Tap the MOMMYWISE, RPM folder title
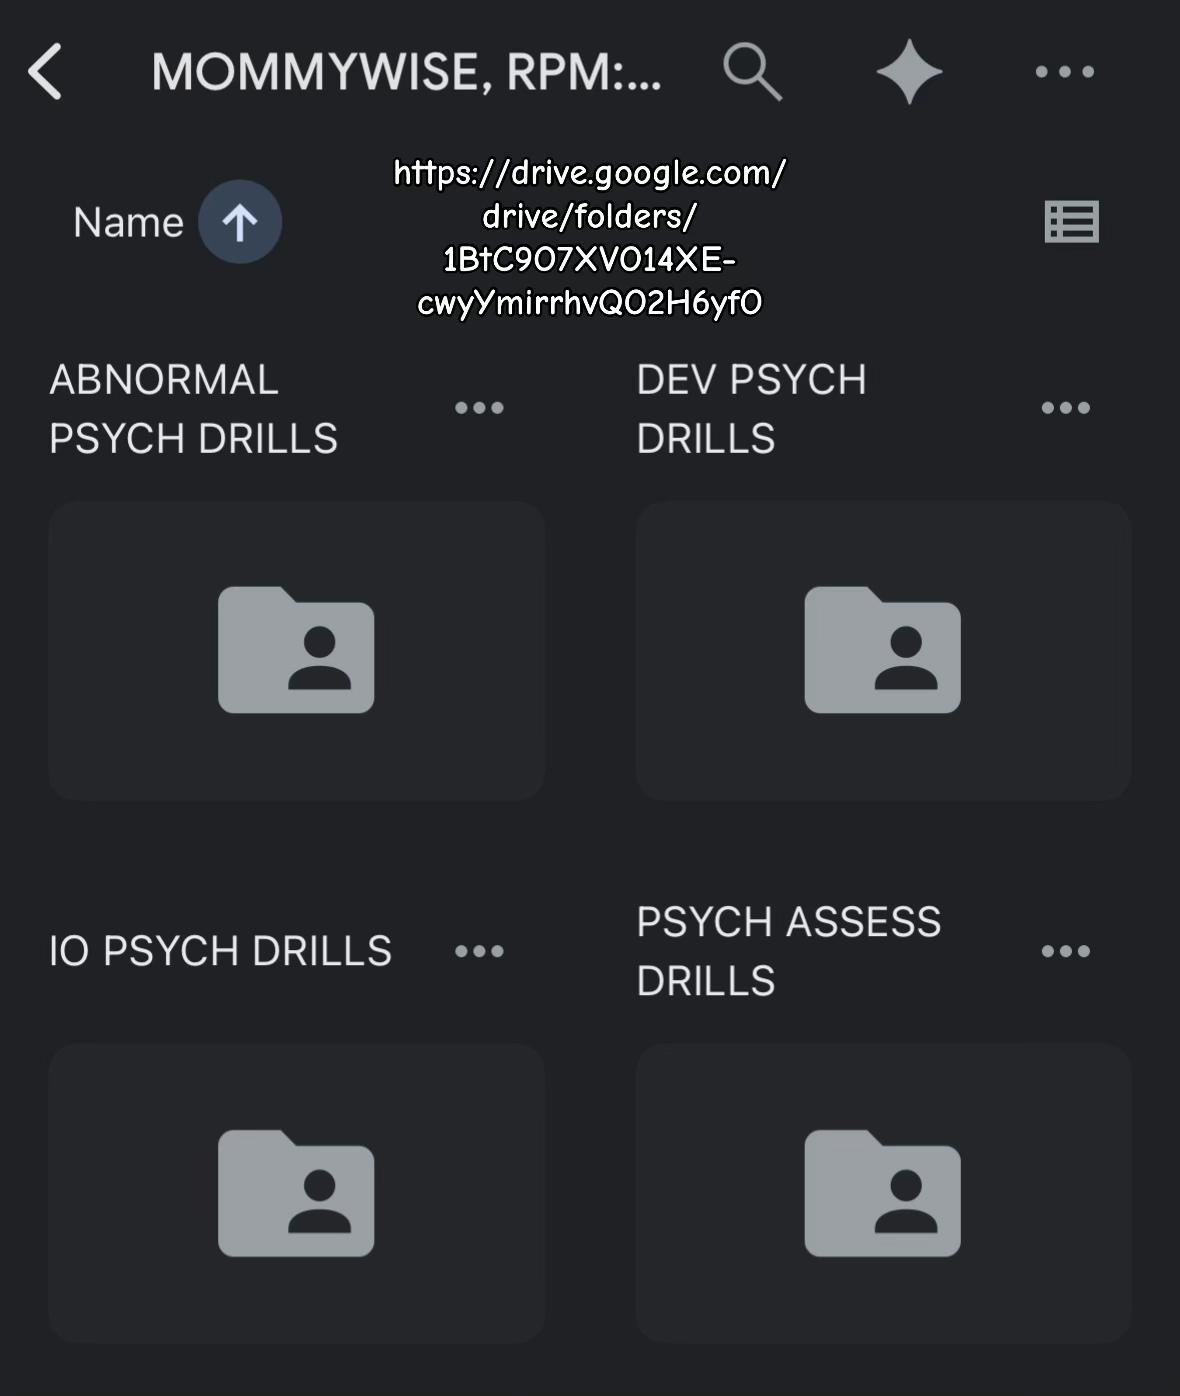Screen dimensions: 1180x1396 pyautogui.click(x=406, y=72)
